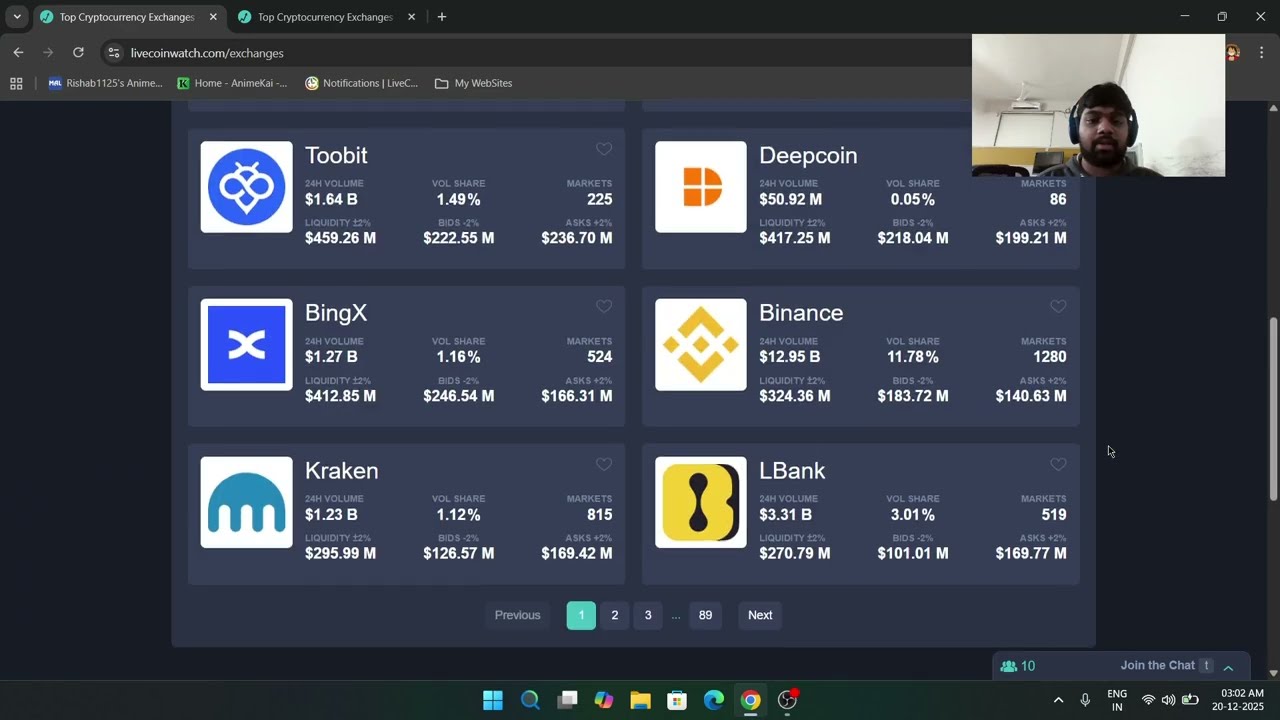The width and height of the screenshot is (1280, 720).
Task: Reload the current page
Action: click(x=78, y=53)
